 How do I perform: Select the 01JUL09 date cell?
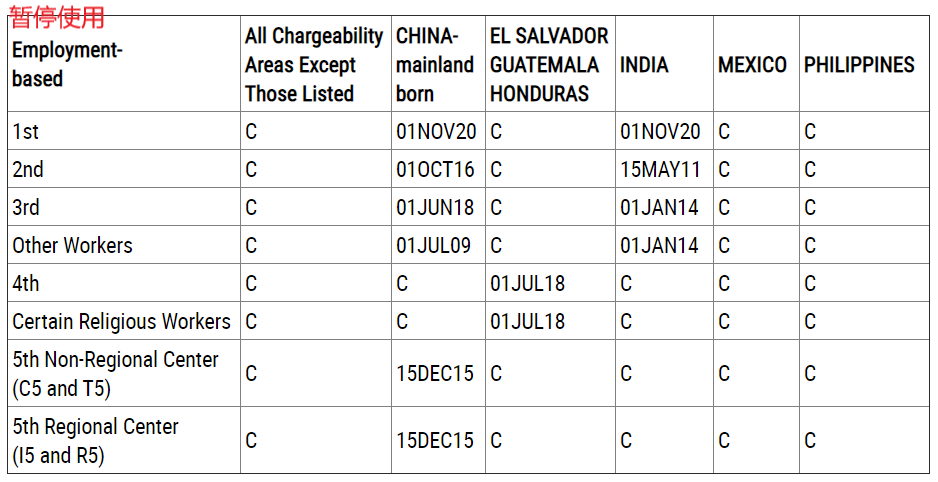[433, 246]
